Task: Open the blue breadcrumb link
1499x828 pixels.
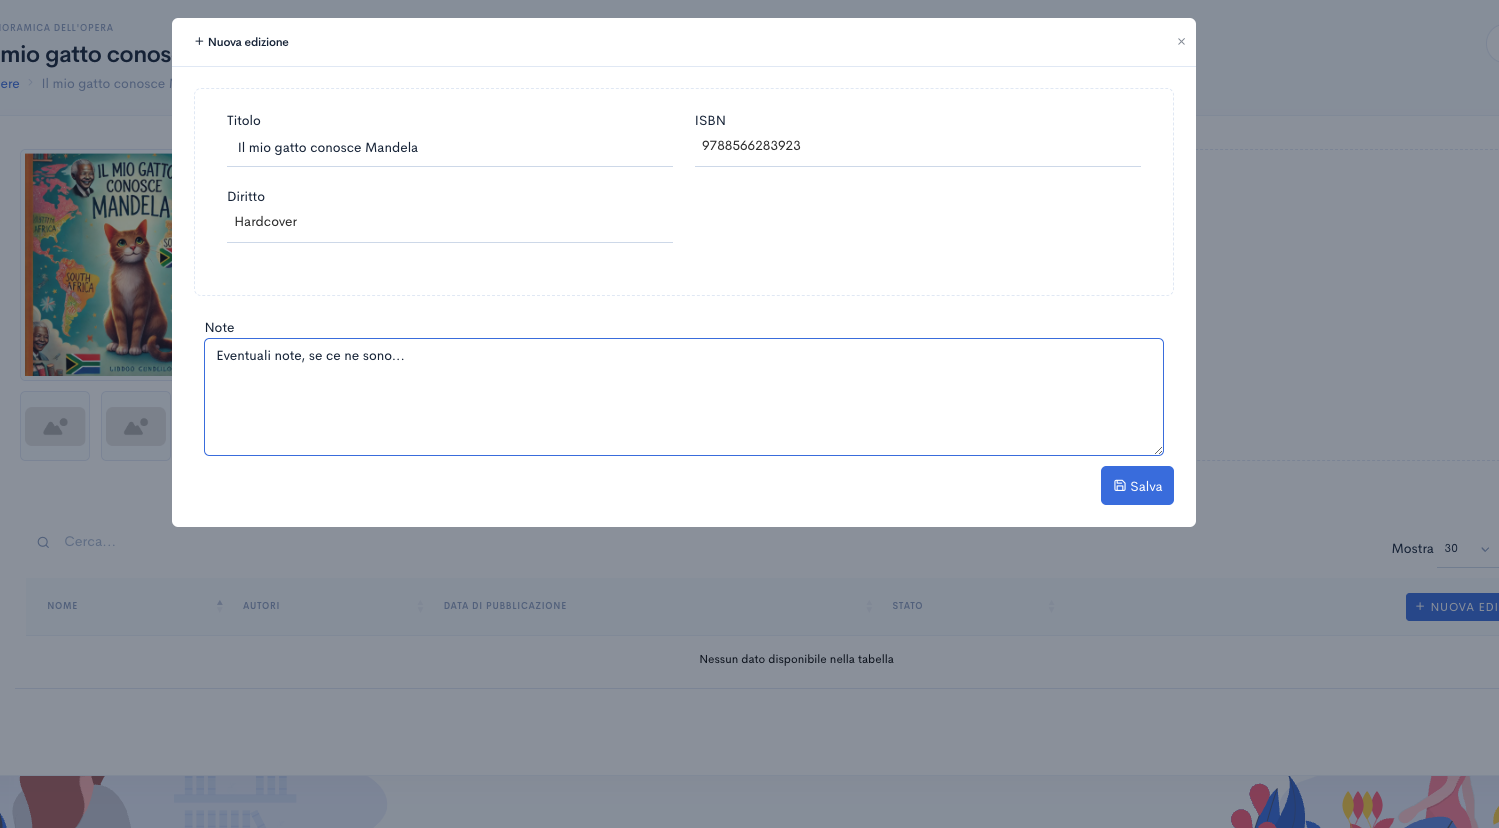Action: 10,84
